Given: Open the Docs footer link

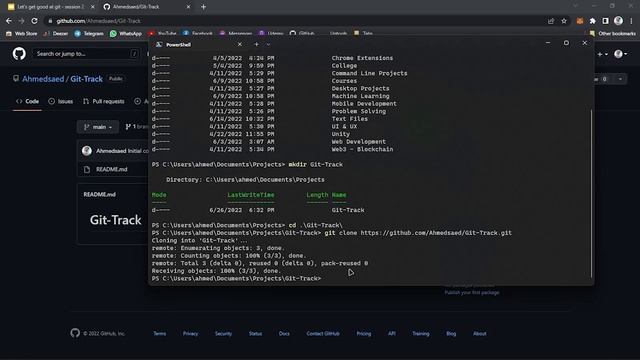Looking at the screenshot, I should click(x=284, y=333).
